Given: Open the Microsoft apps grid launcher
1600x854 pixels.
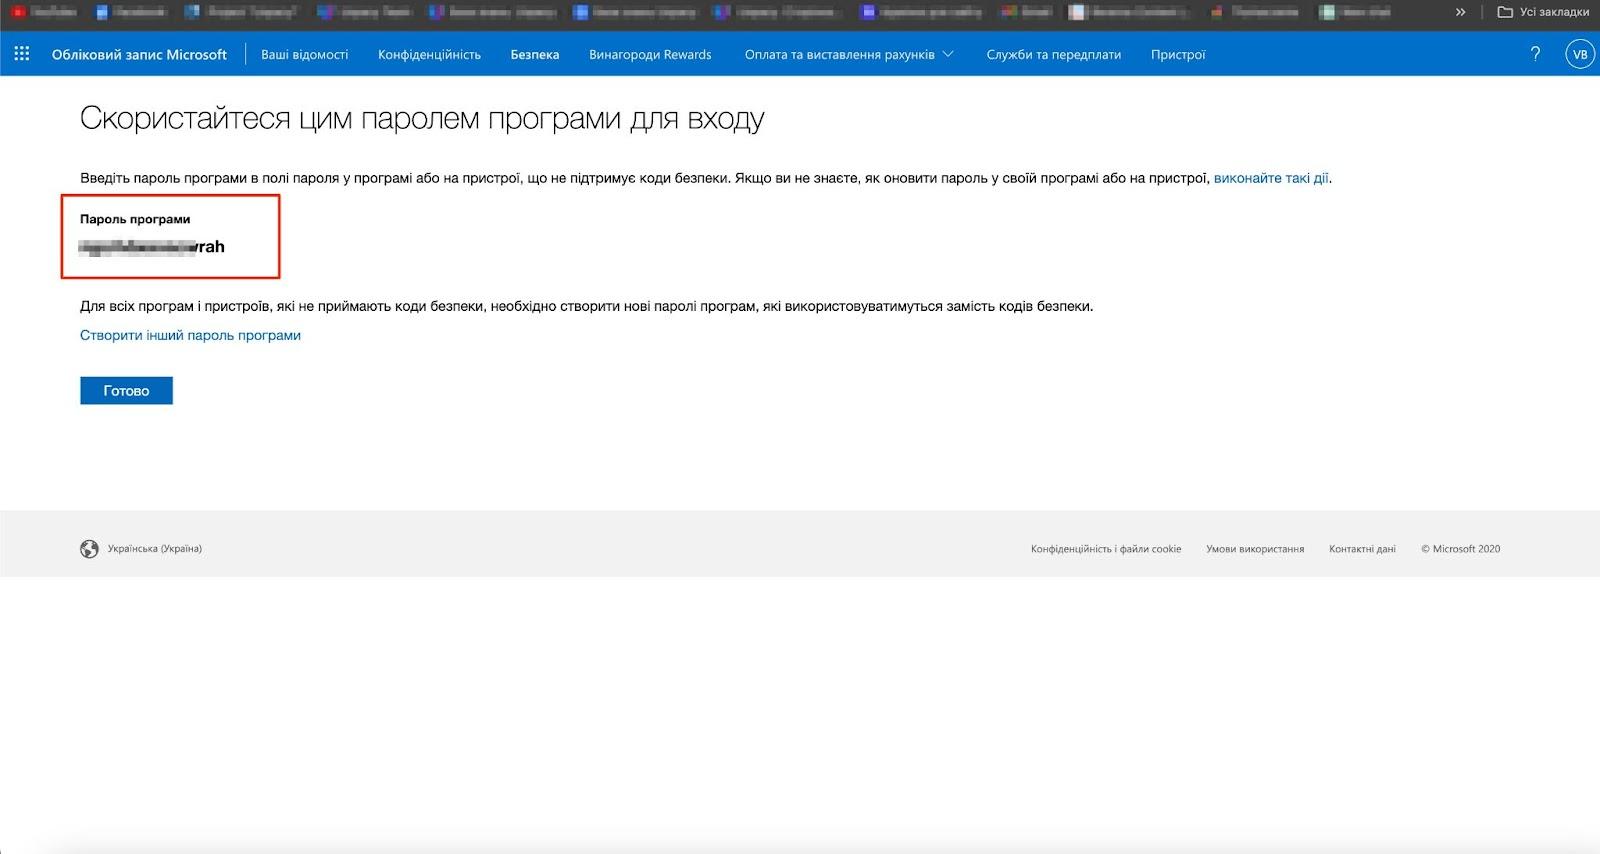Looking at the screenshot, I should [x=22, y=54].
